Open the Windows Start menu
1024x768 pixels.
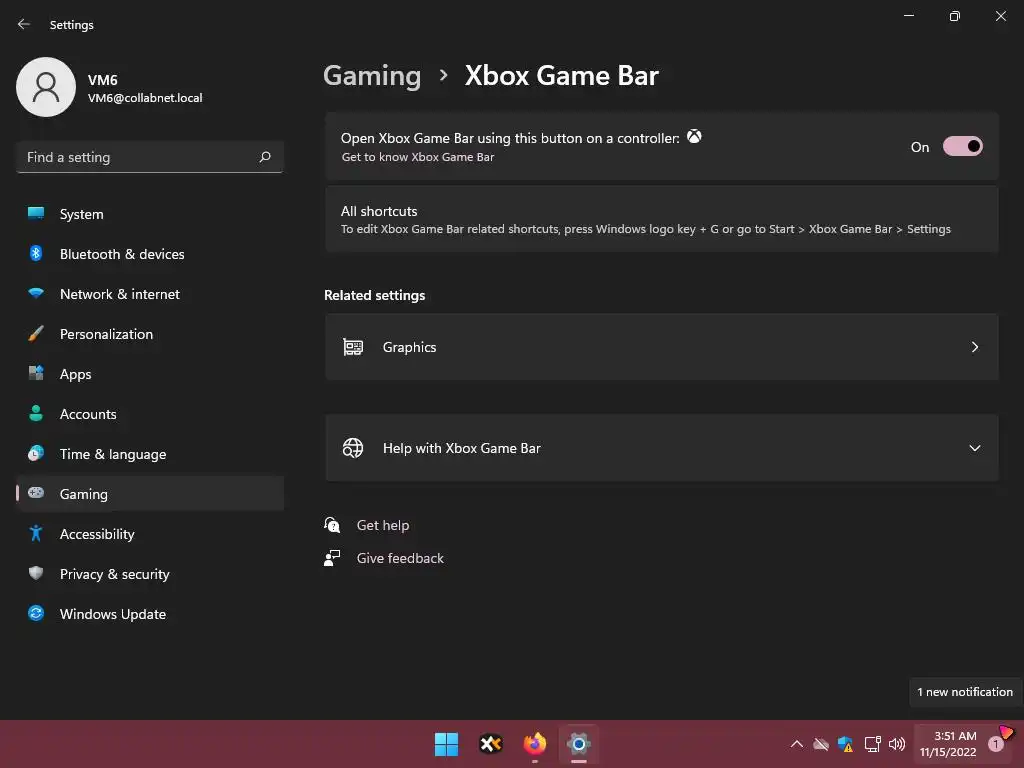coord(447,744)
